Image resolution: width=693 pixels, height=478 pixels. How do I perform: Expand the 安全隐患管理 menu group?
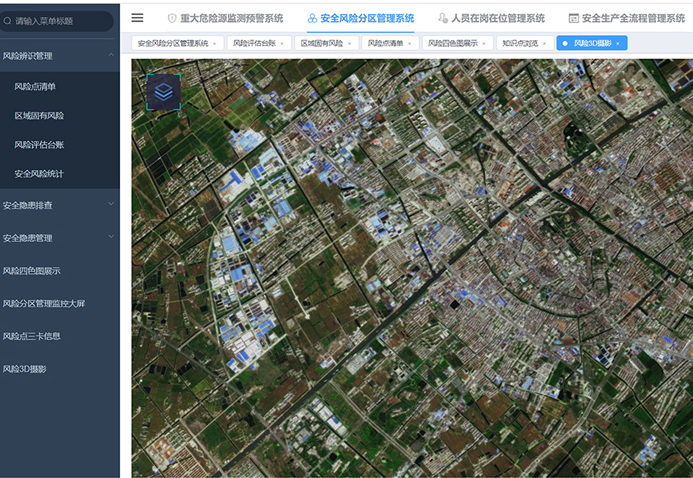click(x=111, y=238)
